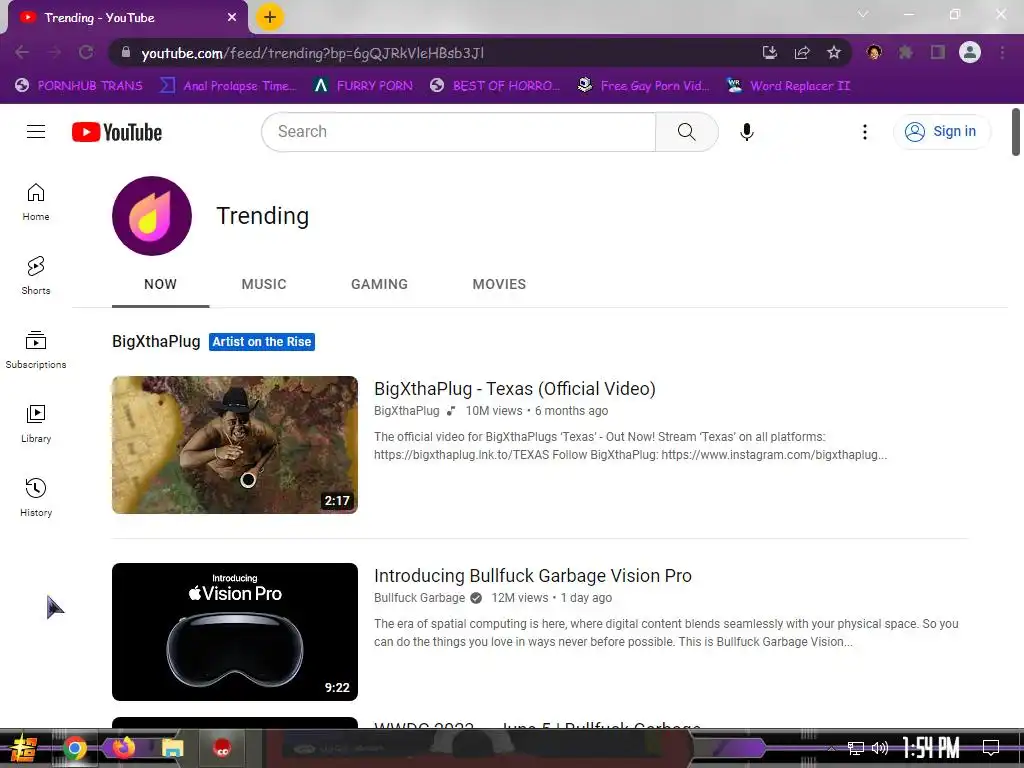Open the BigXthaPlug - Texas (Official Video) title

[x=515, y=389]
